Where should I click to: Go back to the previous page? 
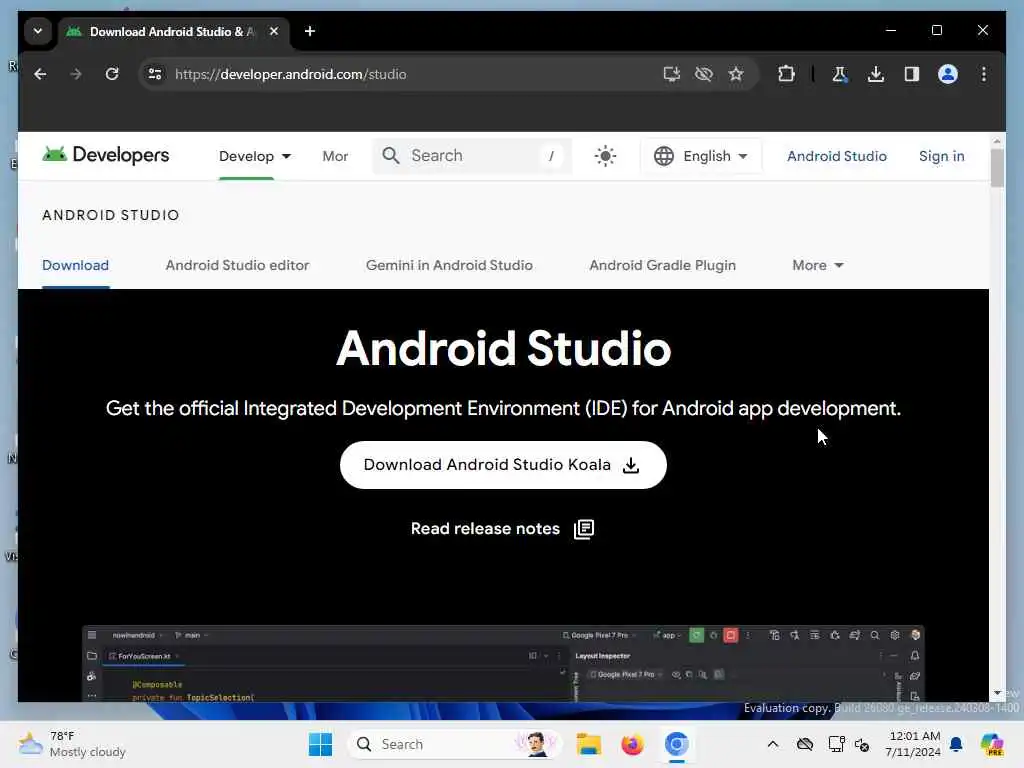coord(40,74)
